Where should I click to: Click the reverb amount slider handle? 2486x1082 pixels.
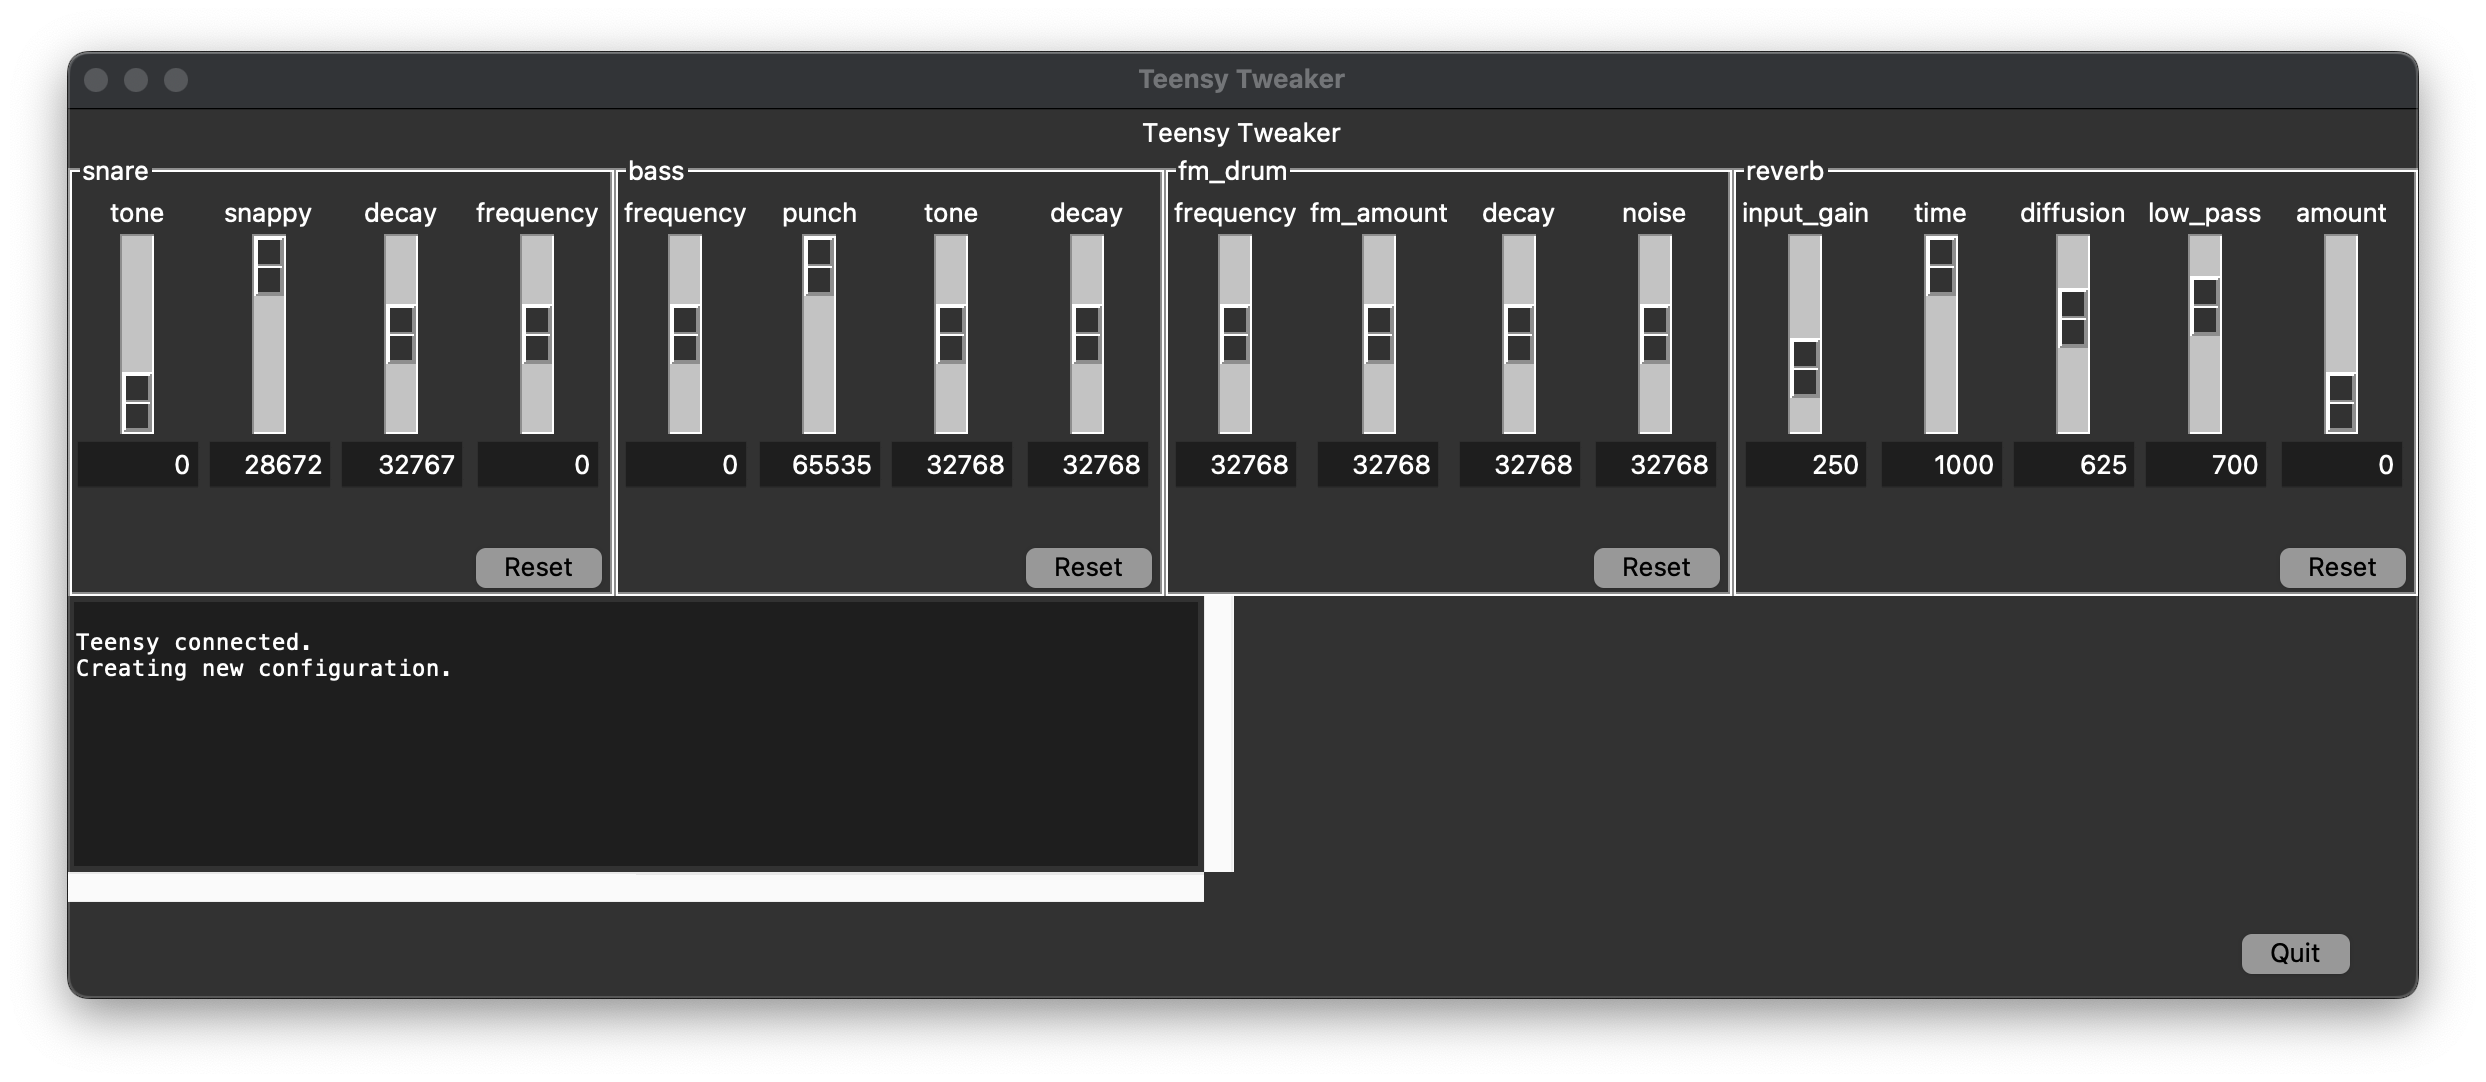[x=2341, y=402]
